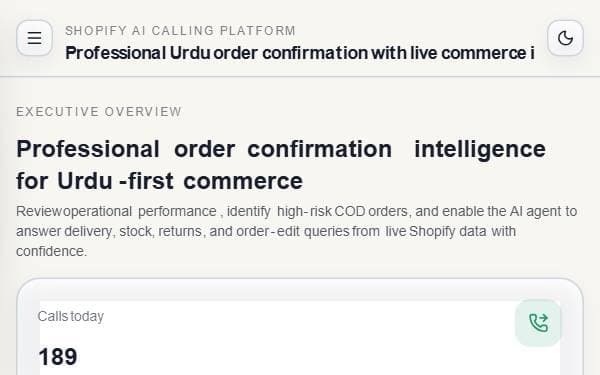Image resolution: width=600 pixels, height=375 pixels.
Task: Open the Calls today stat card
Action: tap(300, 327)
